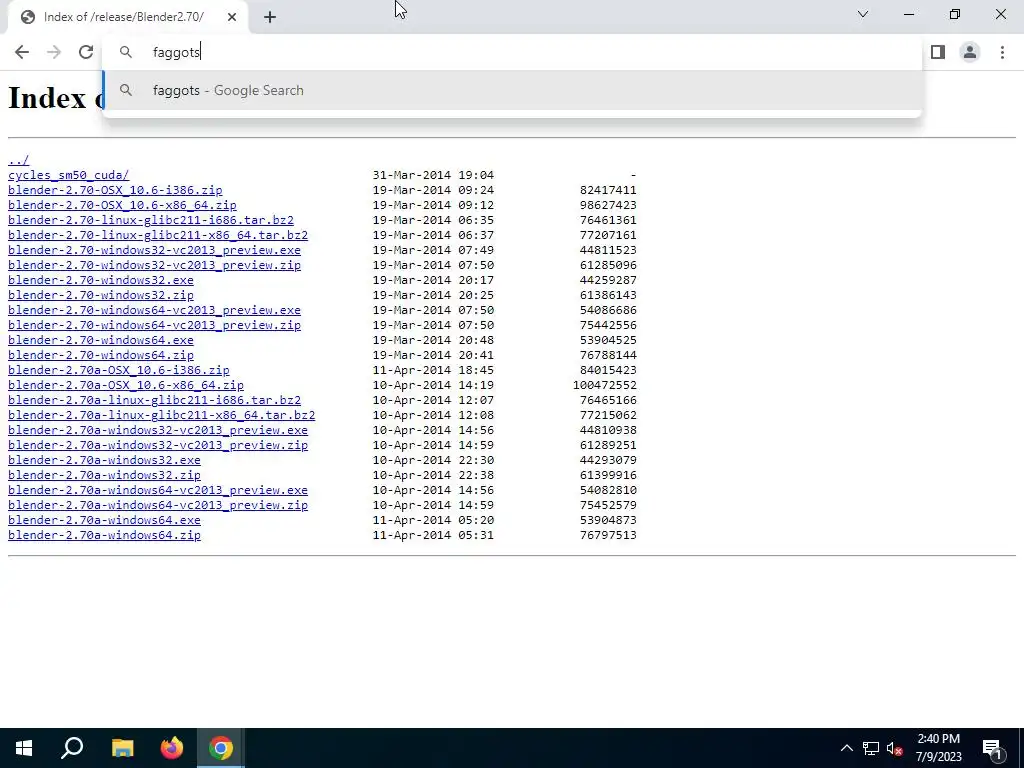Download blender-2.70a-windows64-vc2013_preview.exe
Screen dimensions: 1024x768
click(158, 490)
